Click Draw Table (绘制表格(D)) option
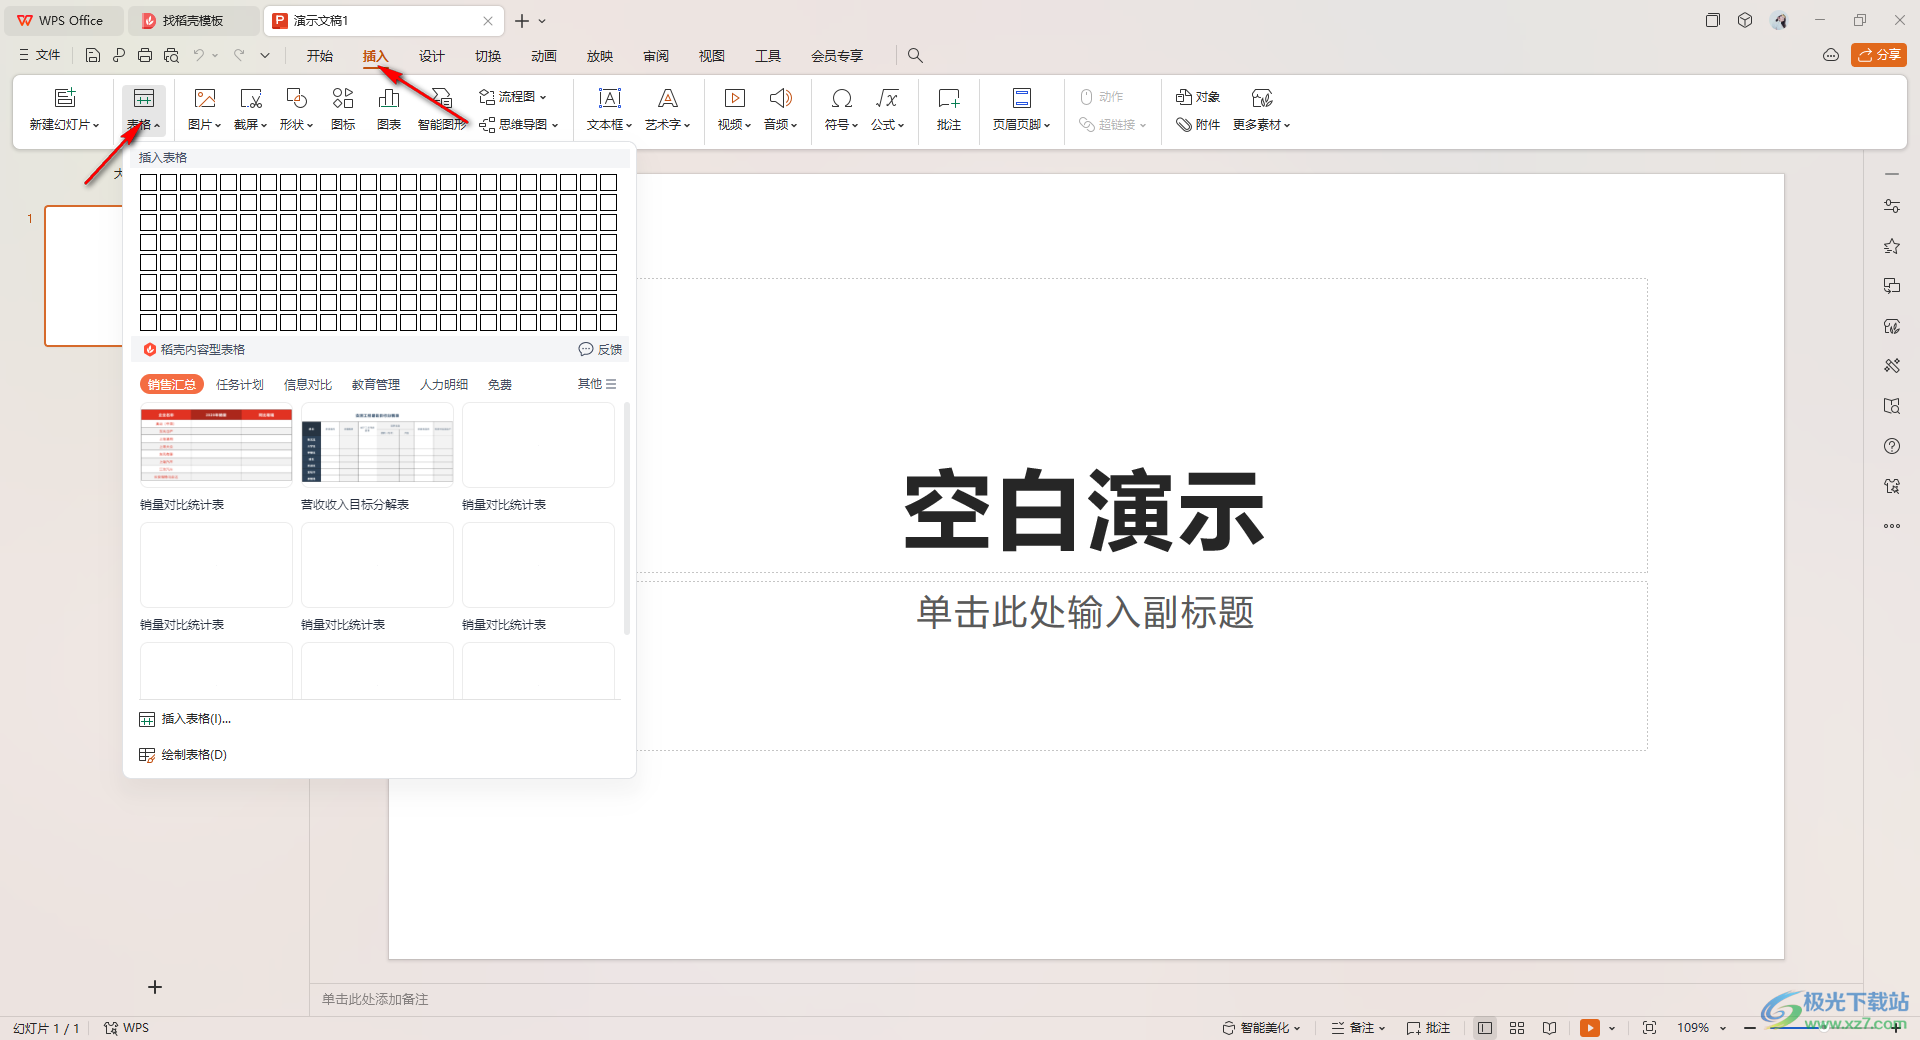Screen dimensions: 1920x1040 [x=183, y=755]
